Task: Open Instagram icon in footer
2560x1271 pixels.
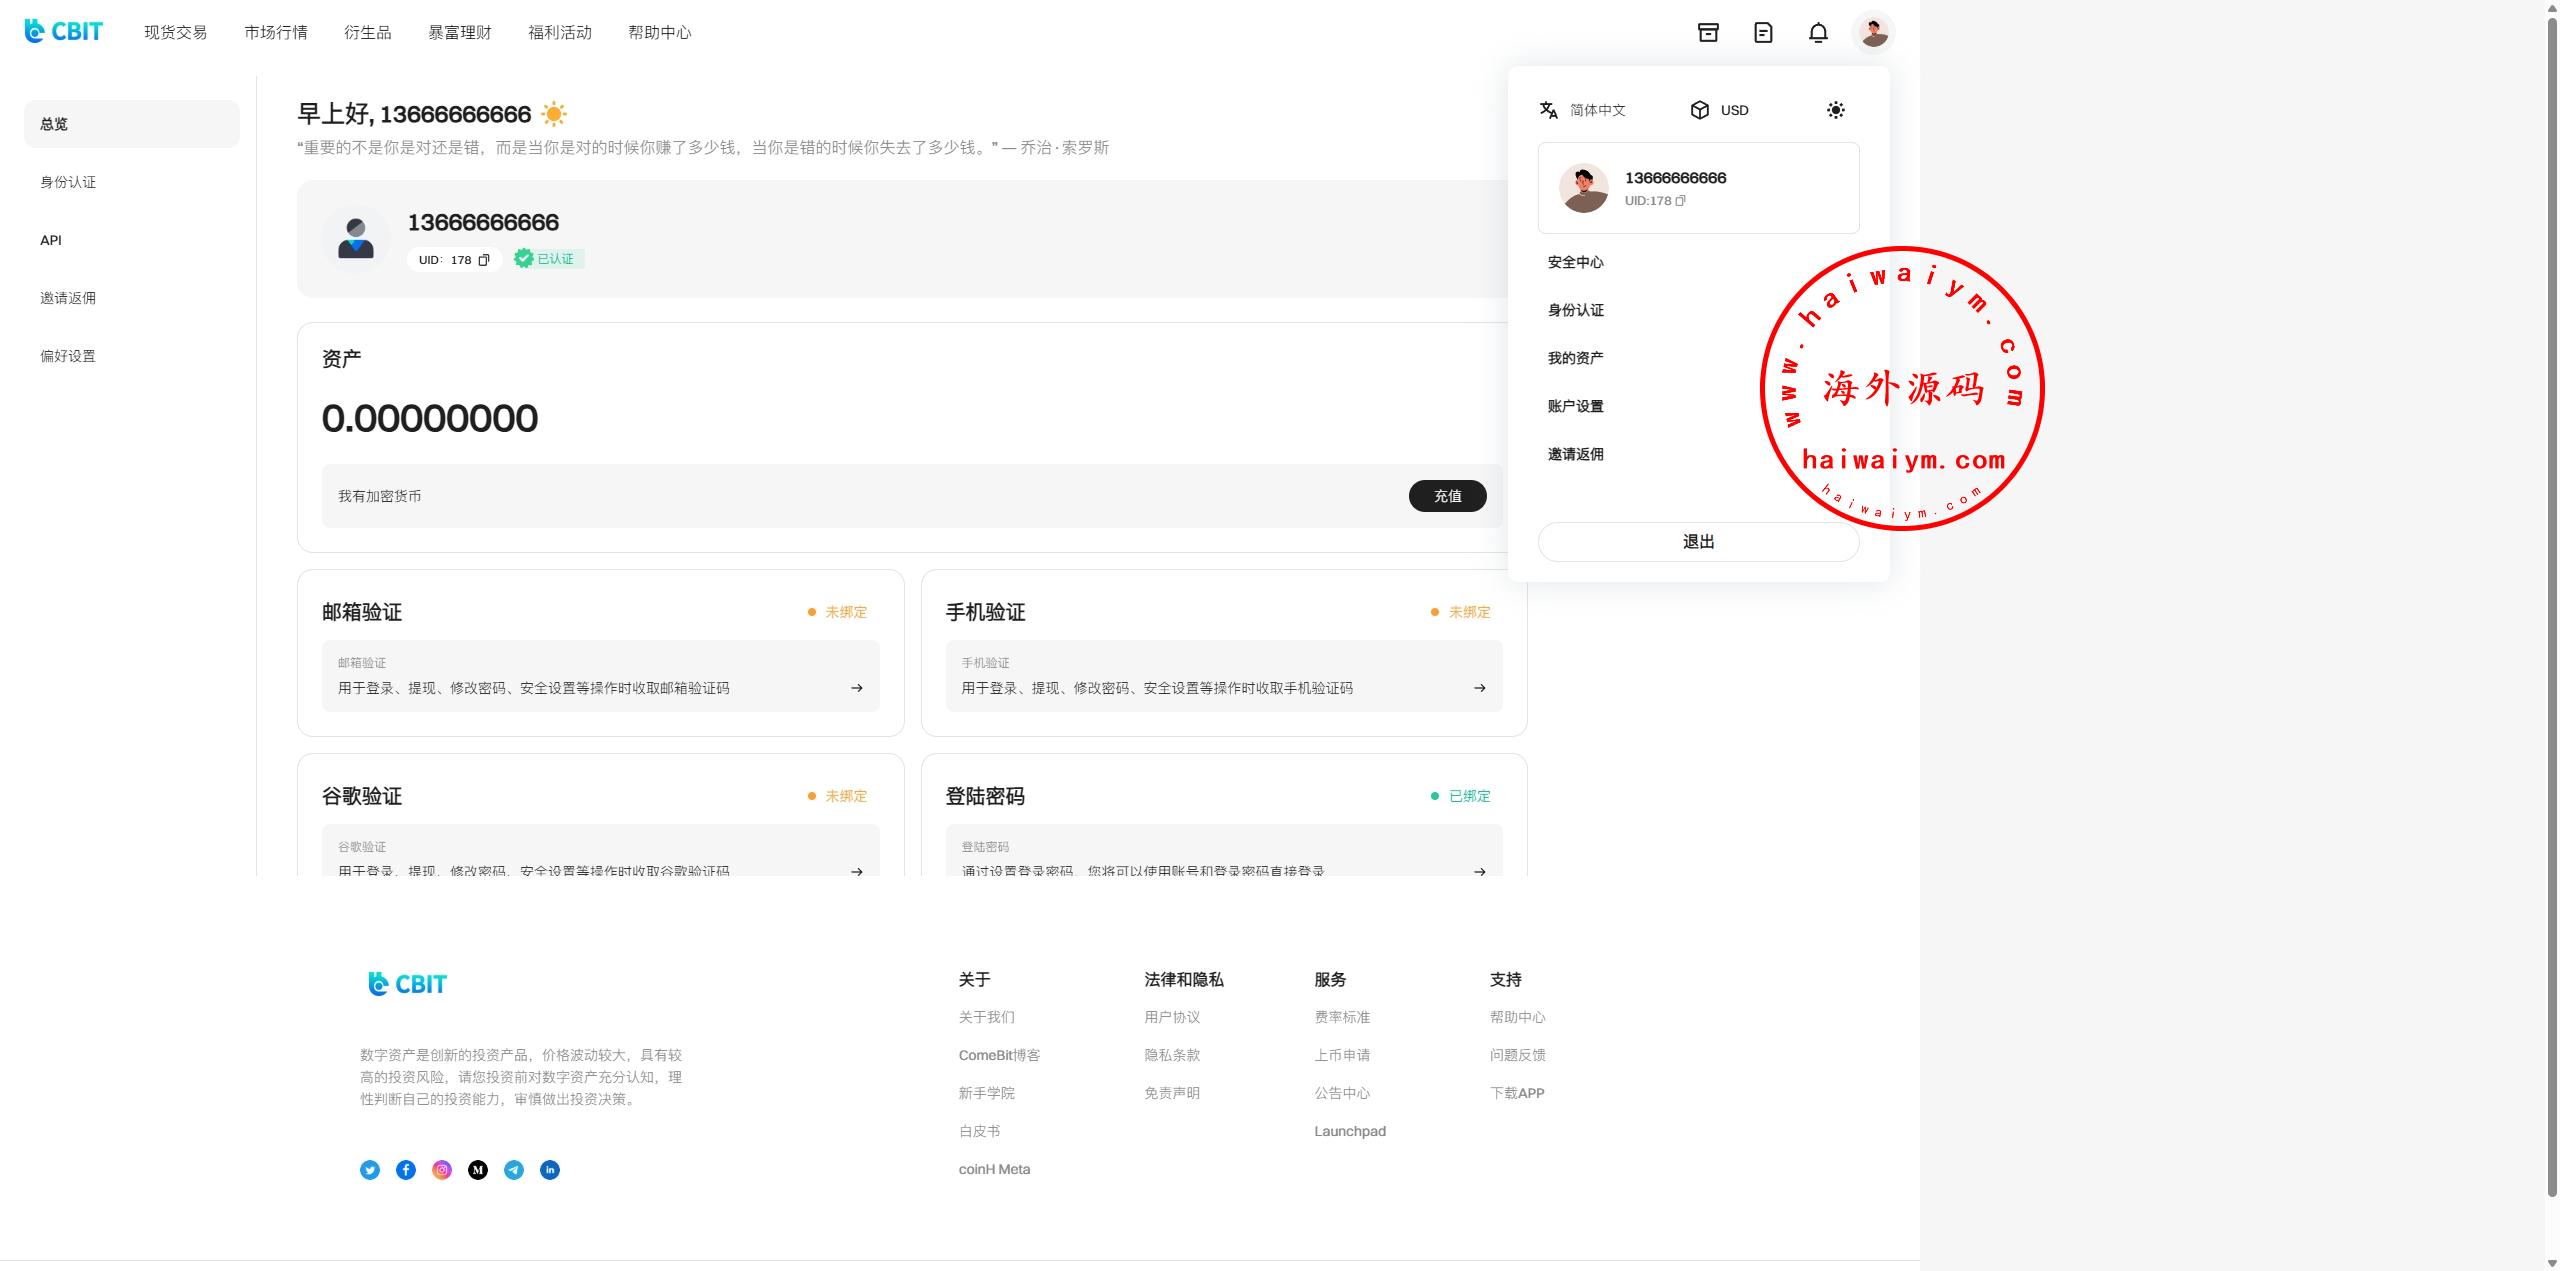Action: (442, 1170)
